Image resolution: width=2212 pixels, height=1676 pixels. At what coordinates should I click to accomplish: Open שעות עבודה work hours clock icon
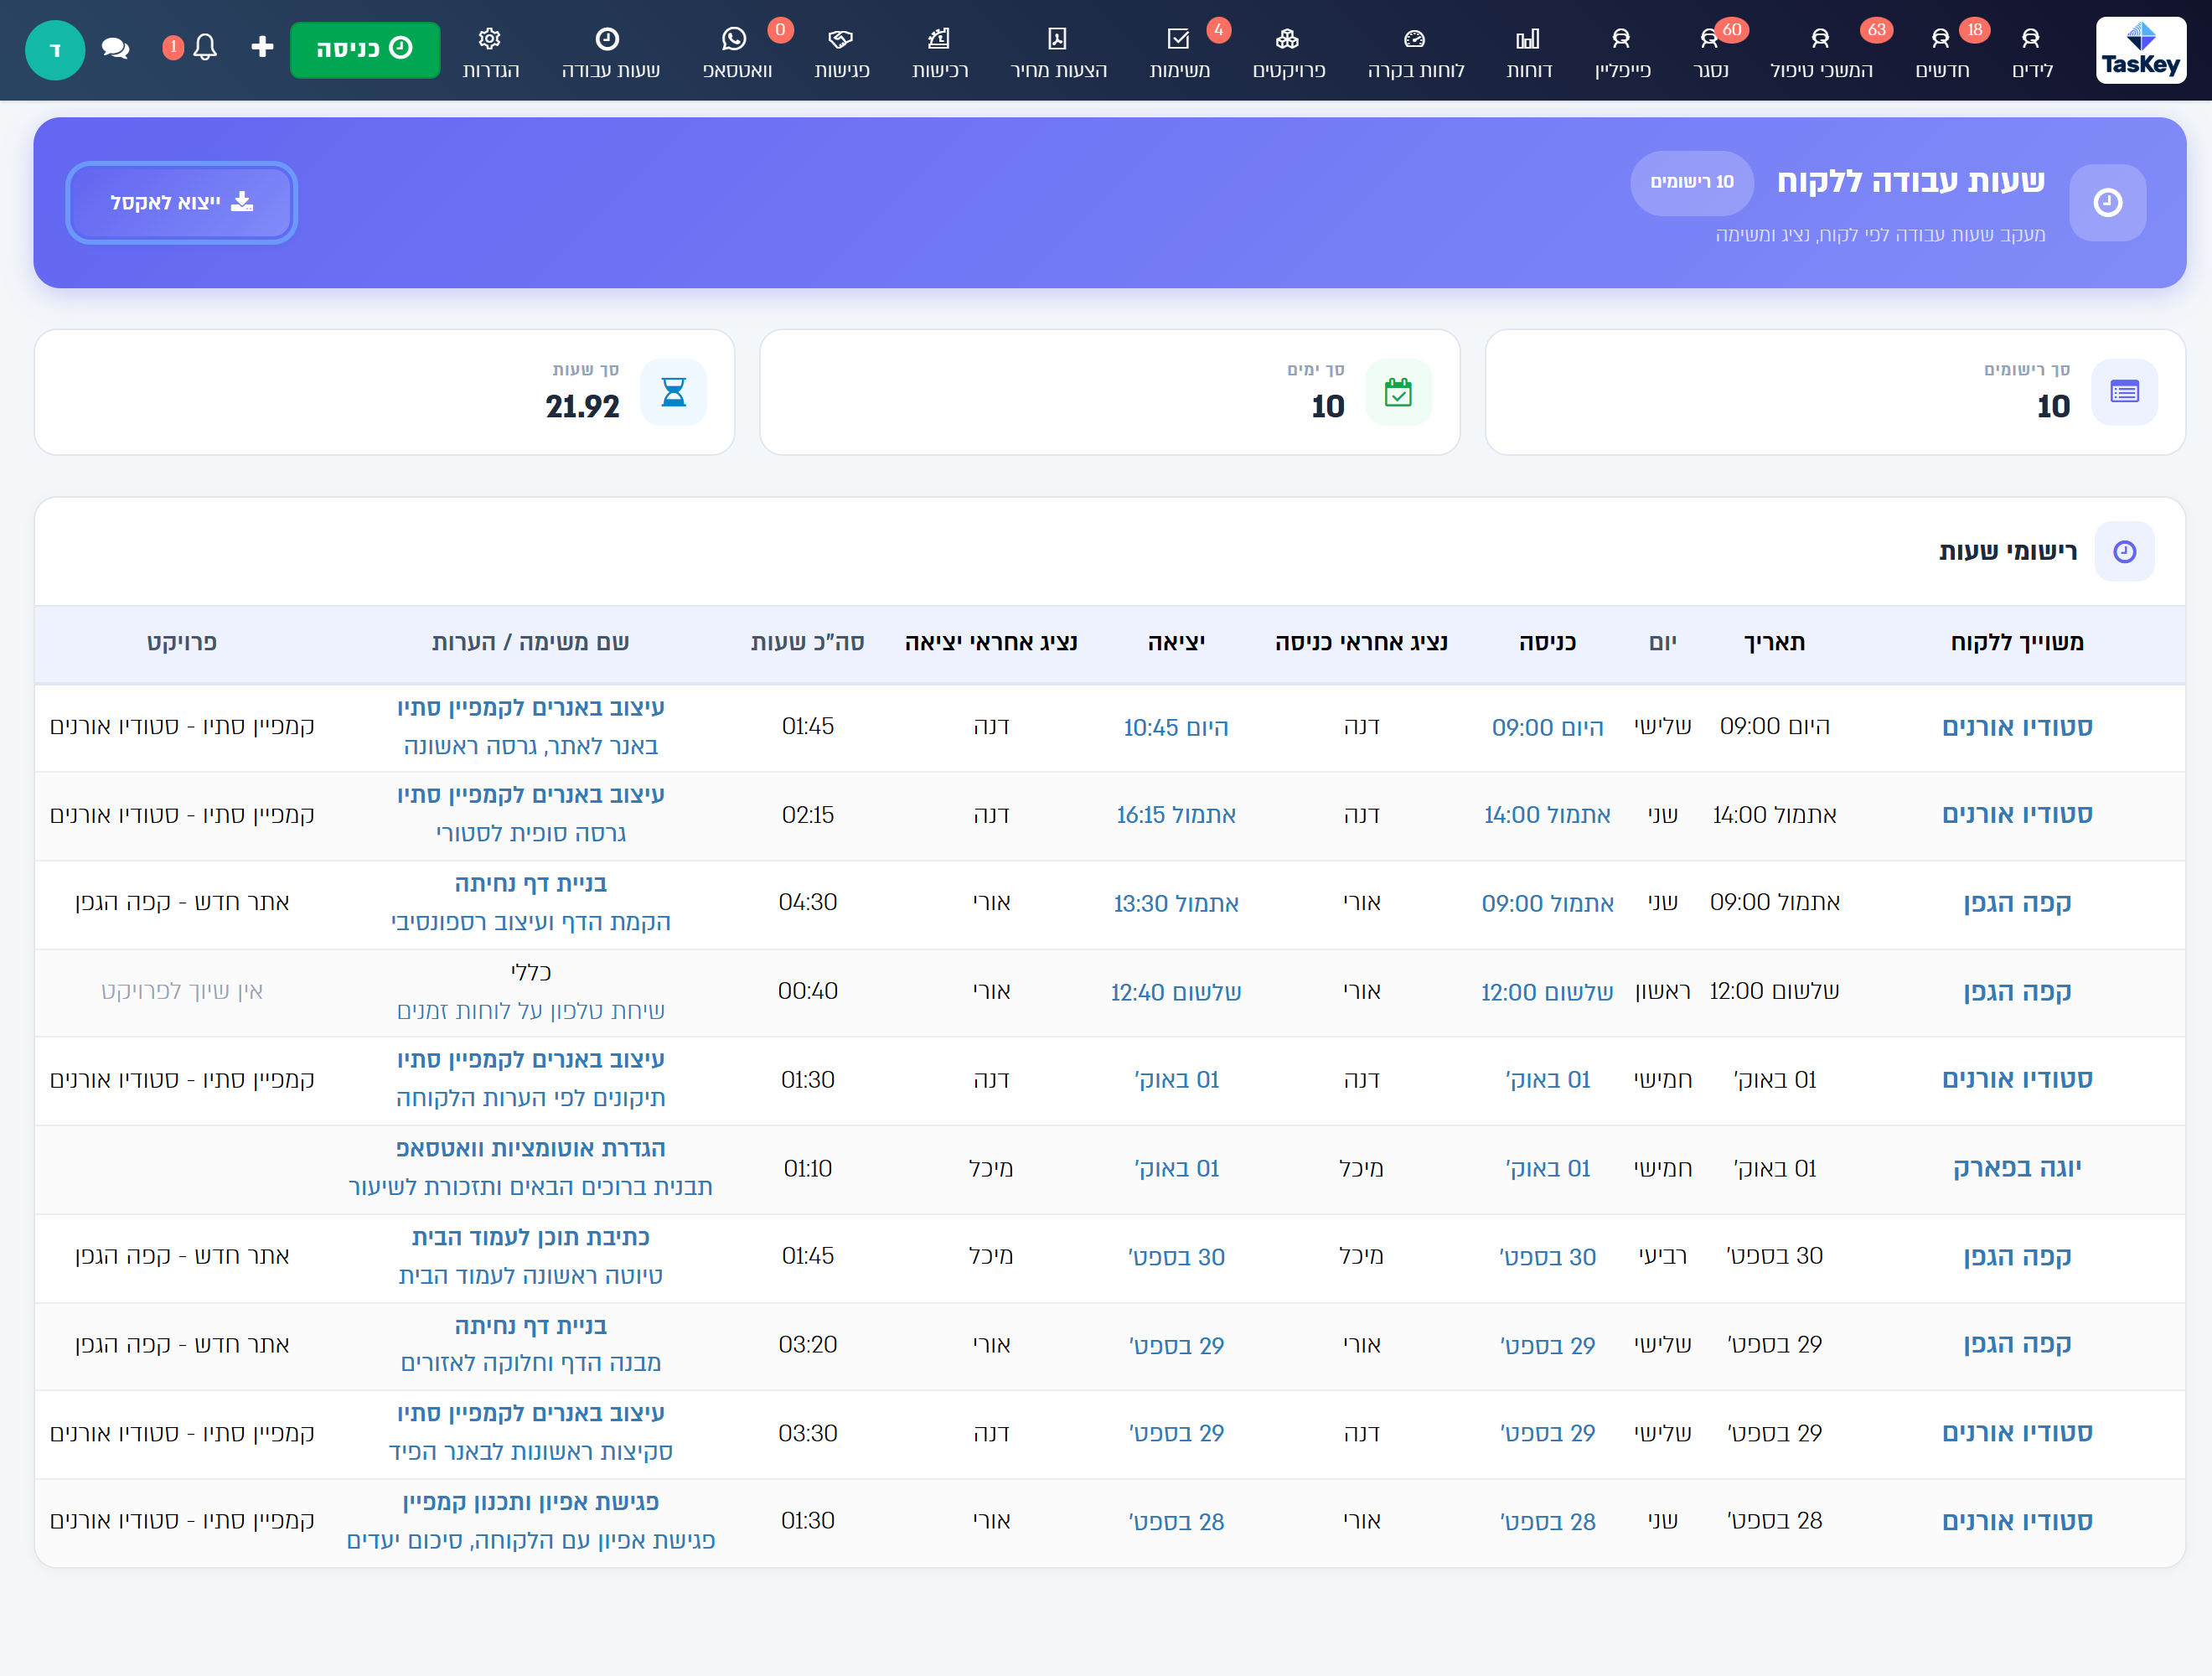[x=608, y=38]
